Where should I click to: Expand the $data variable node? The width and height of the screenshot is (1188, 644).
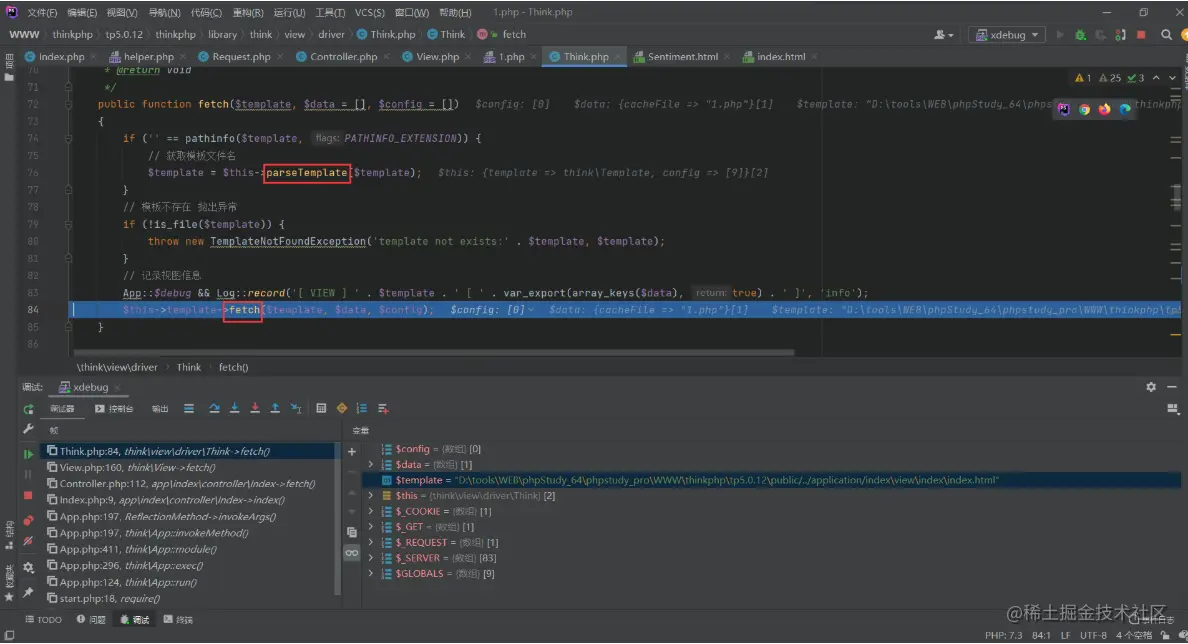coord(370,464)
